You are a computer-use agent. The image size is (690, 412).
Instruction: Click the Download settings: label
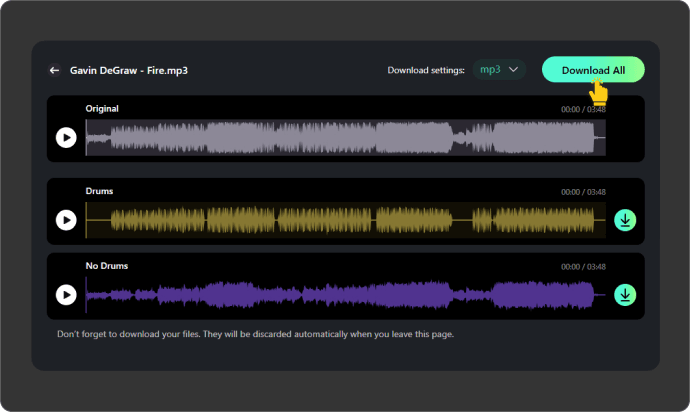[x=426, y=70]
